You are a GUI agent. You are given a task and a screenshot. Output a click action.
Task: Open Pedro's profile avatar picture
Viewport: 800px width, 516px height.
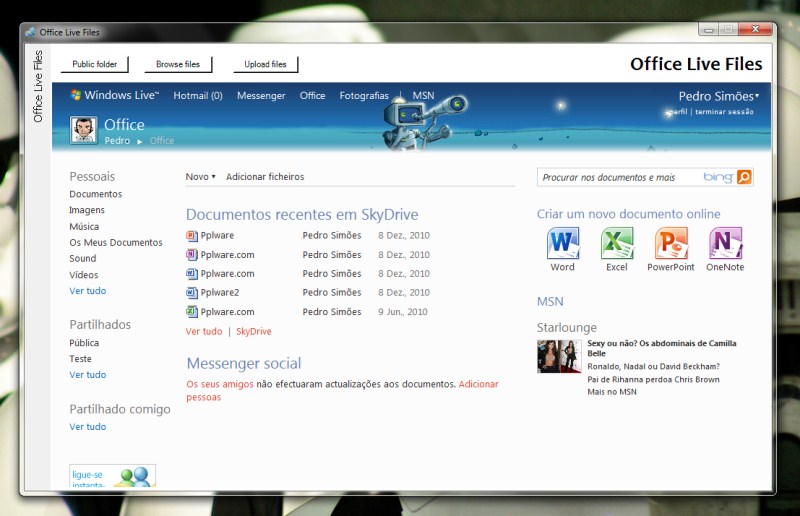[x=83, y=130]
